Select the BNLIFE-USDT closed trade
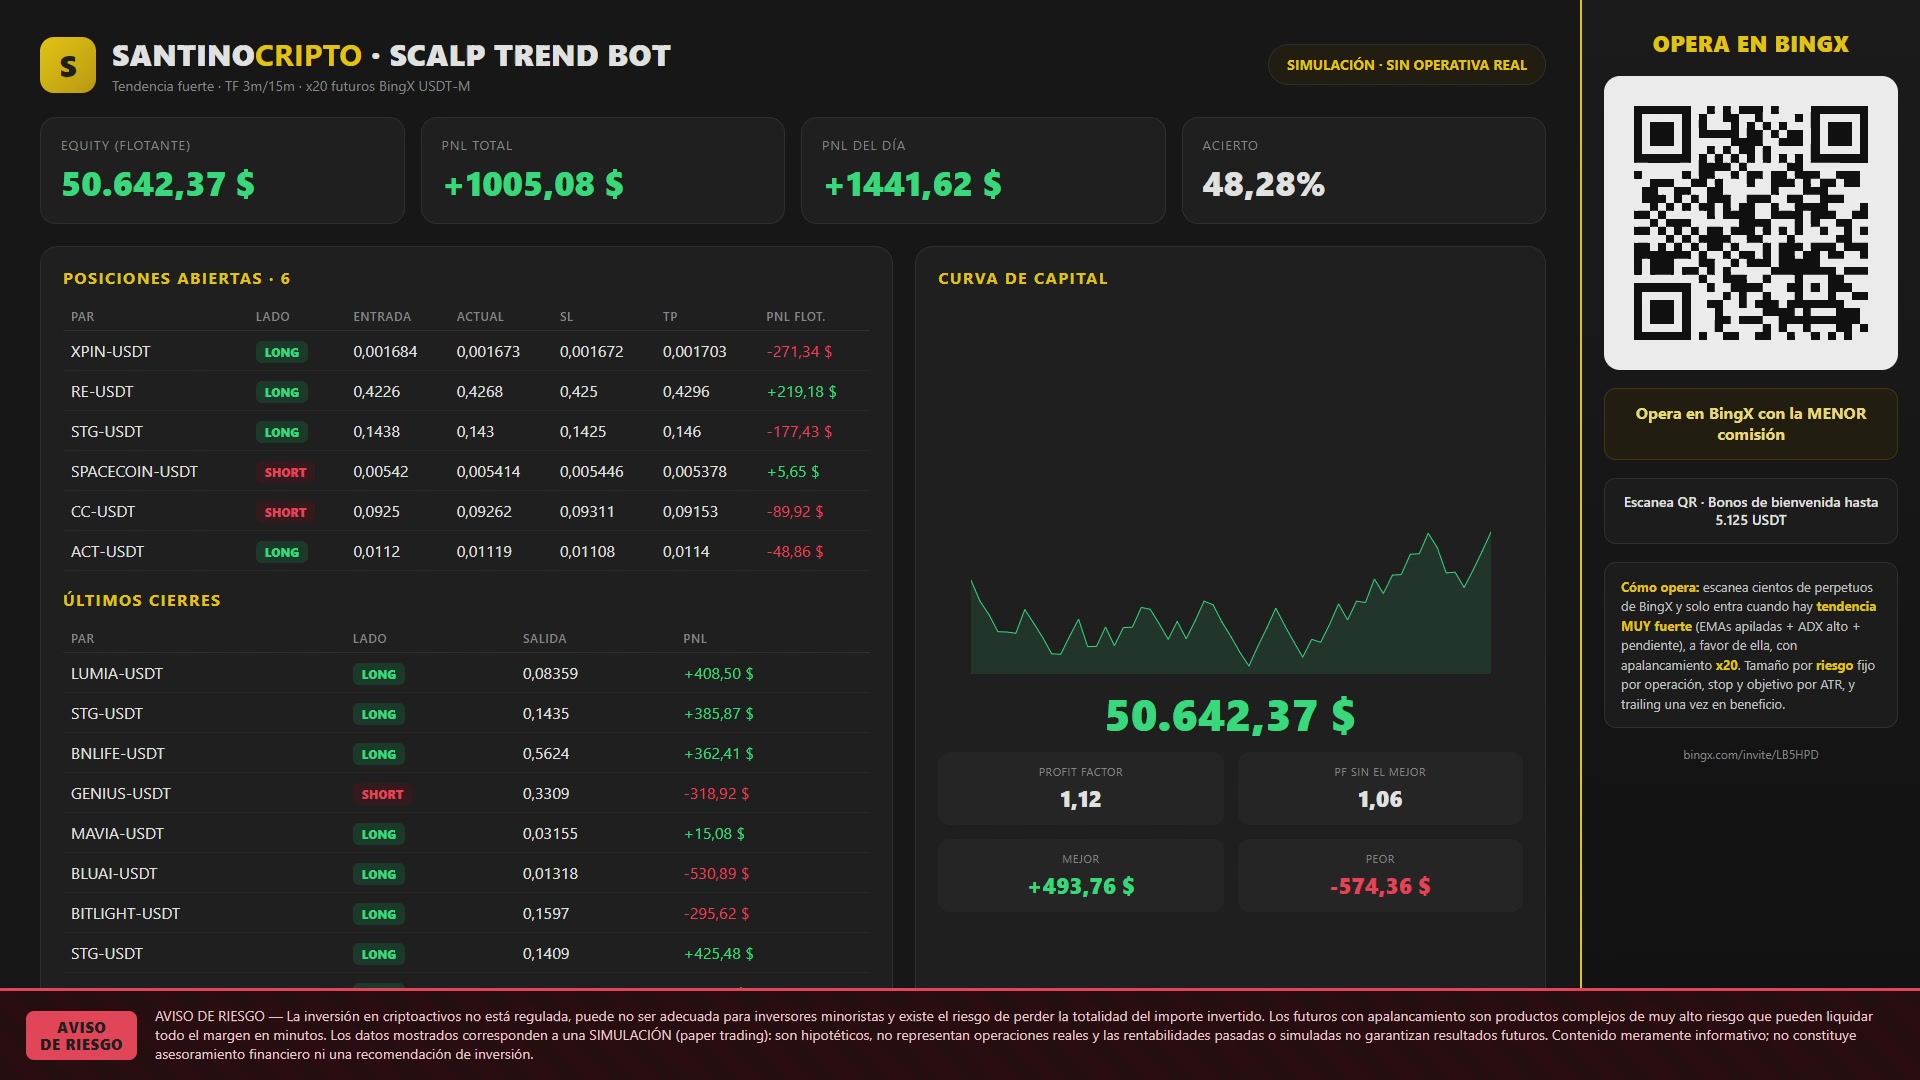The image size is (1920, 1080). pyautogui.click(x=466, y=754)
